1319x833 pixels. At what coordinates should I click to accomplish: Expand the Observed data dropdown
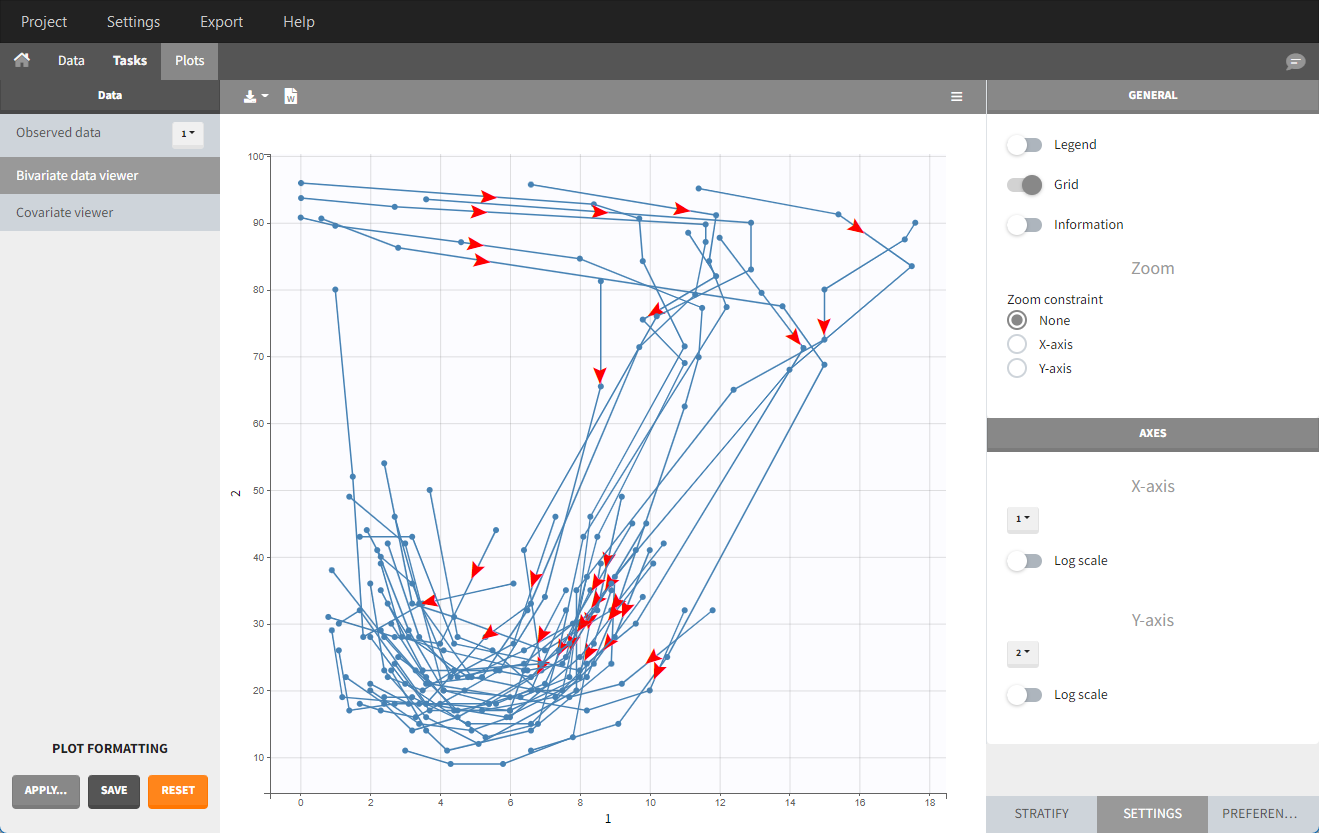click(187, 134)
